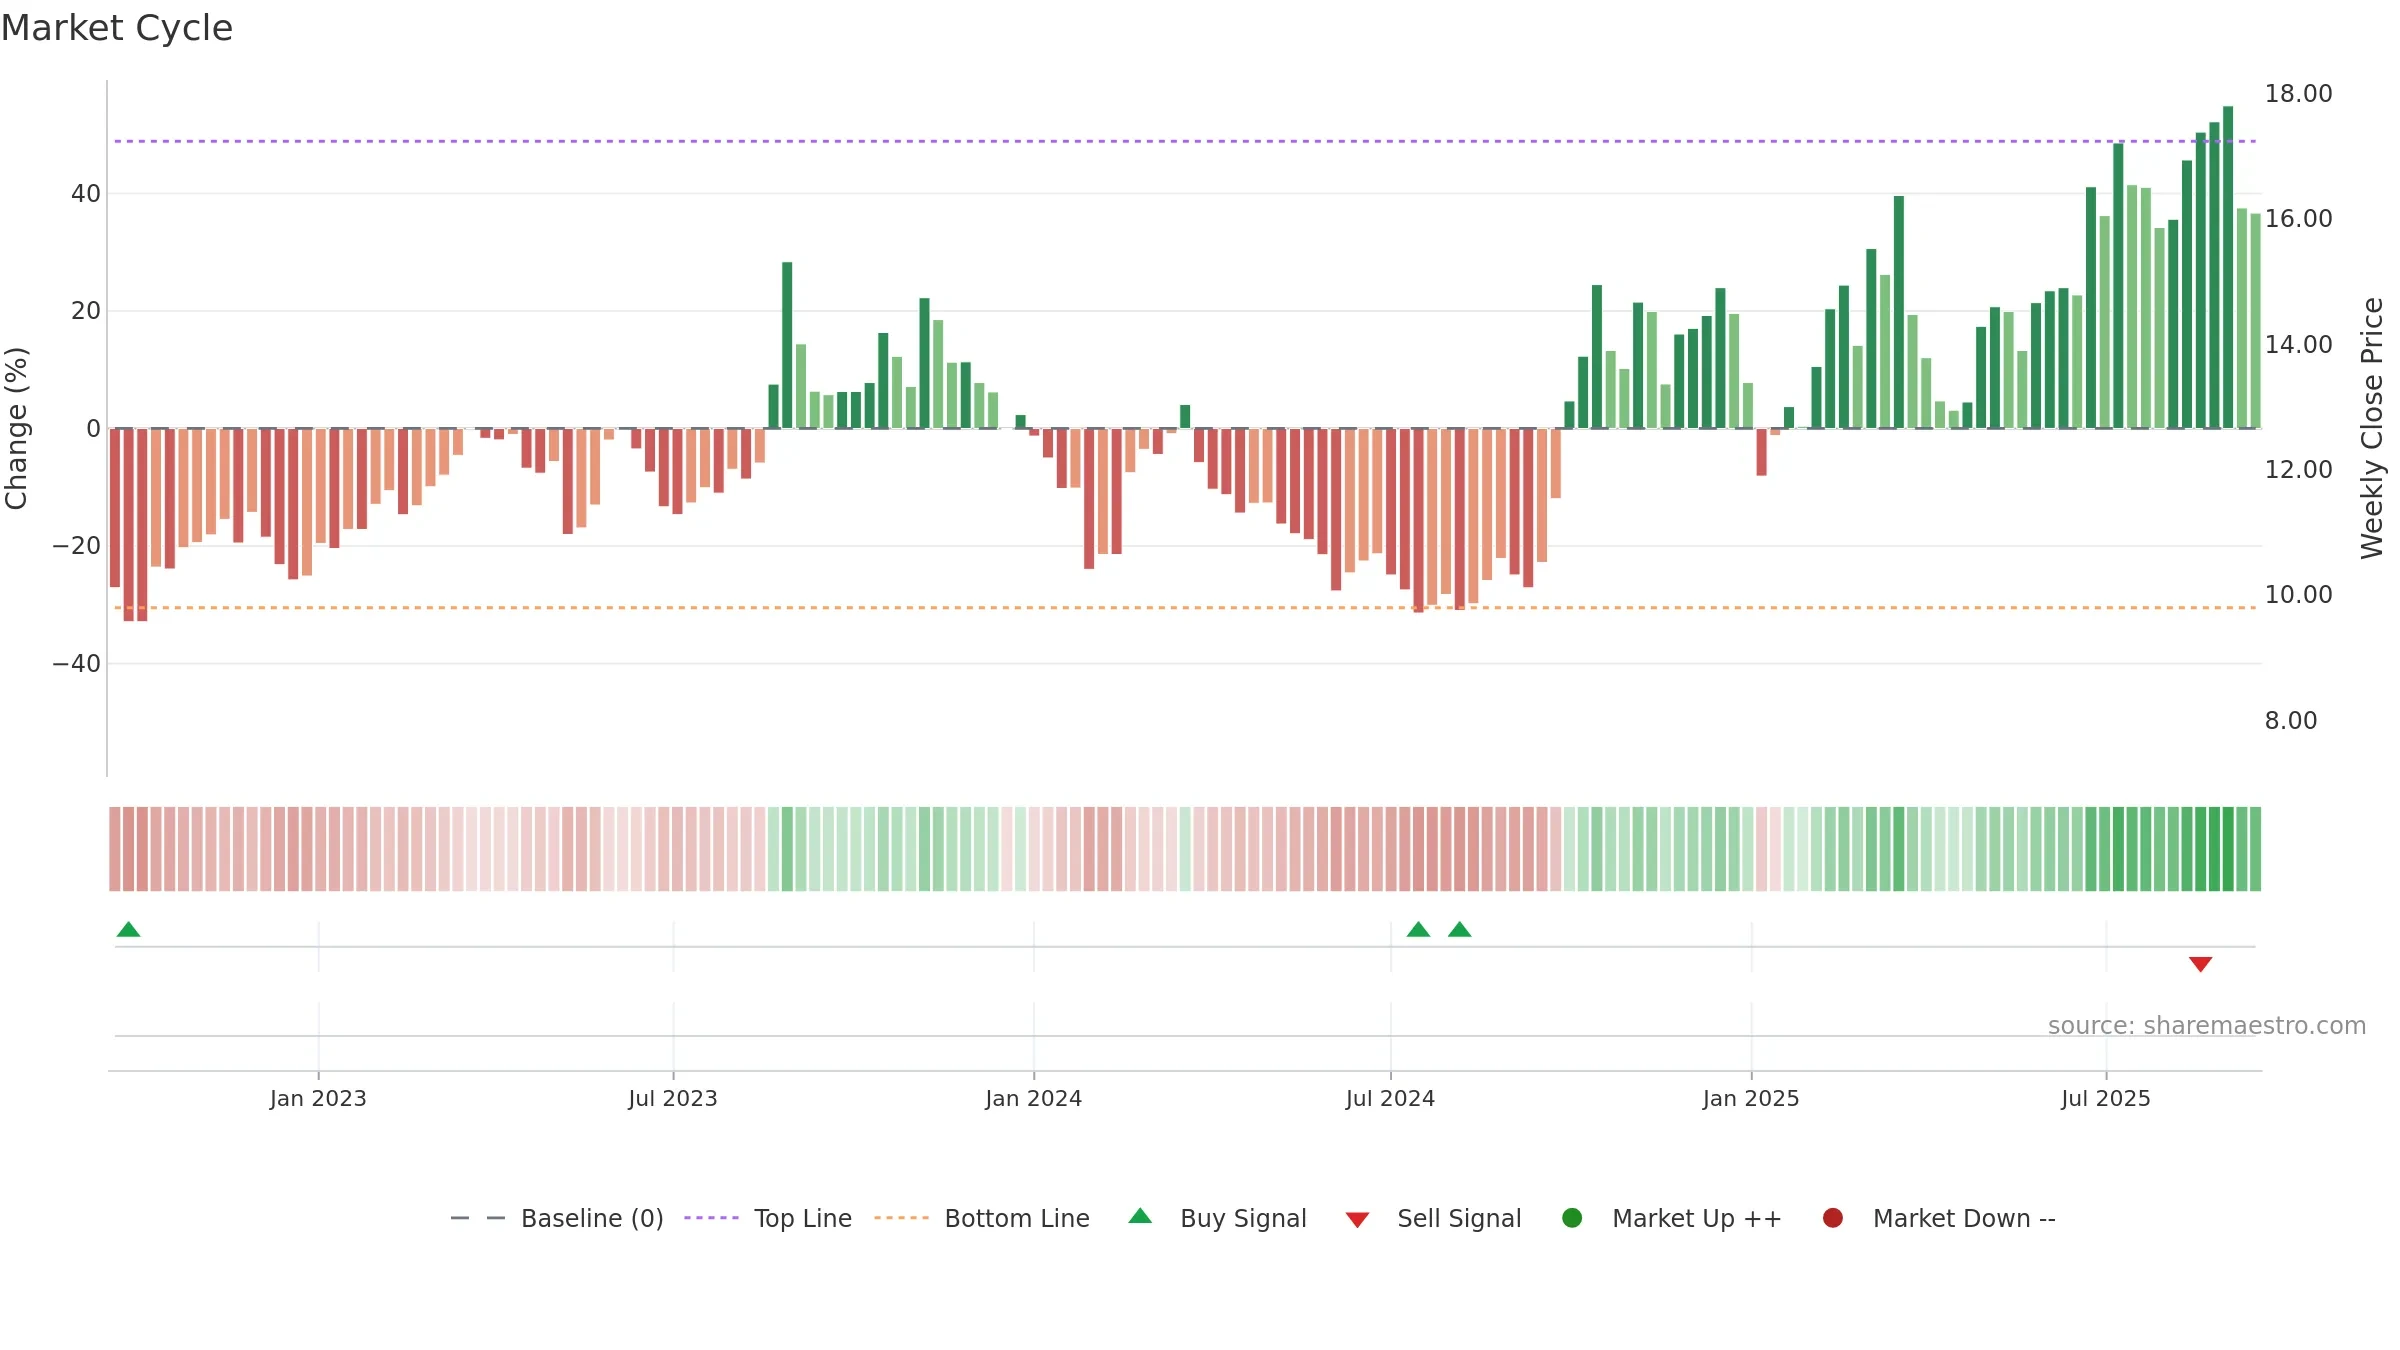The width and height of the screenshot is (2400, 1350).
Task: Click the Market Cycle chart title
Action: (x=117, y=28)
